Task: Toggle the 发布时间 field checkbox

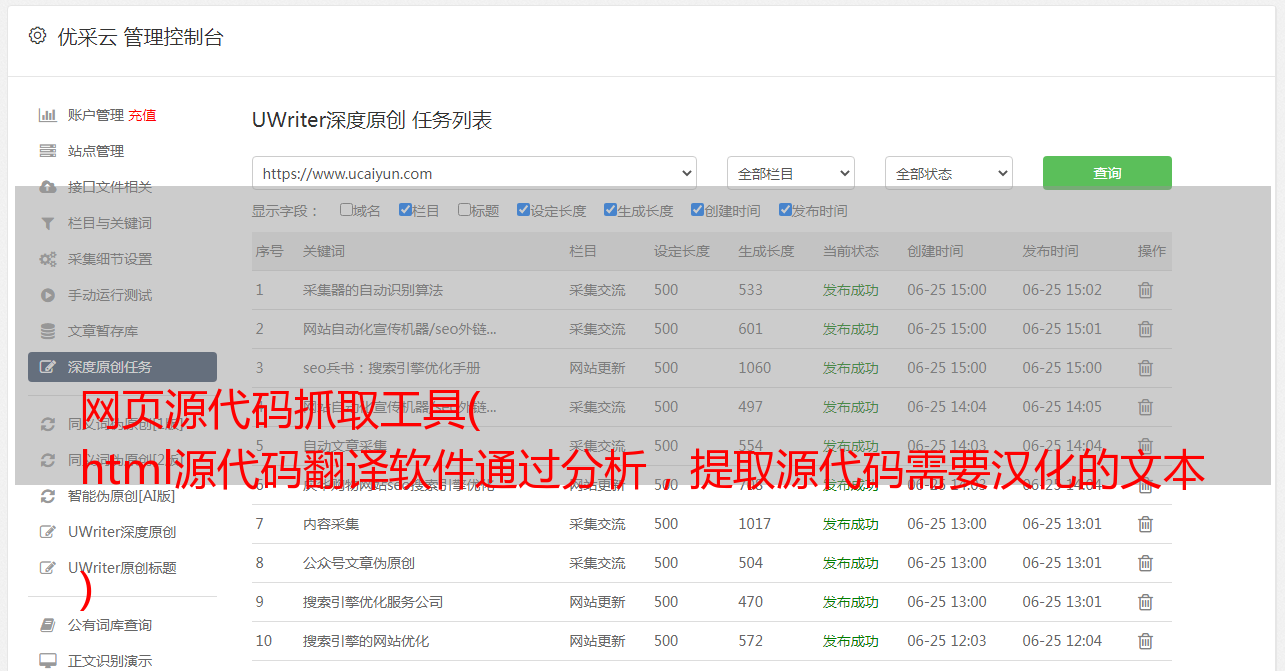Action: (784, 210)
